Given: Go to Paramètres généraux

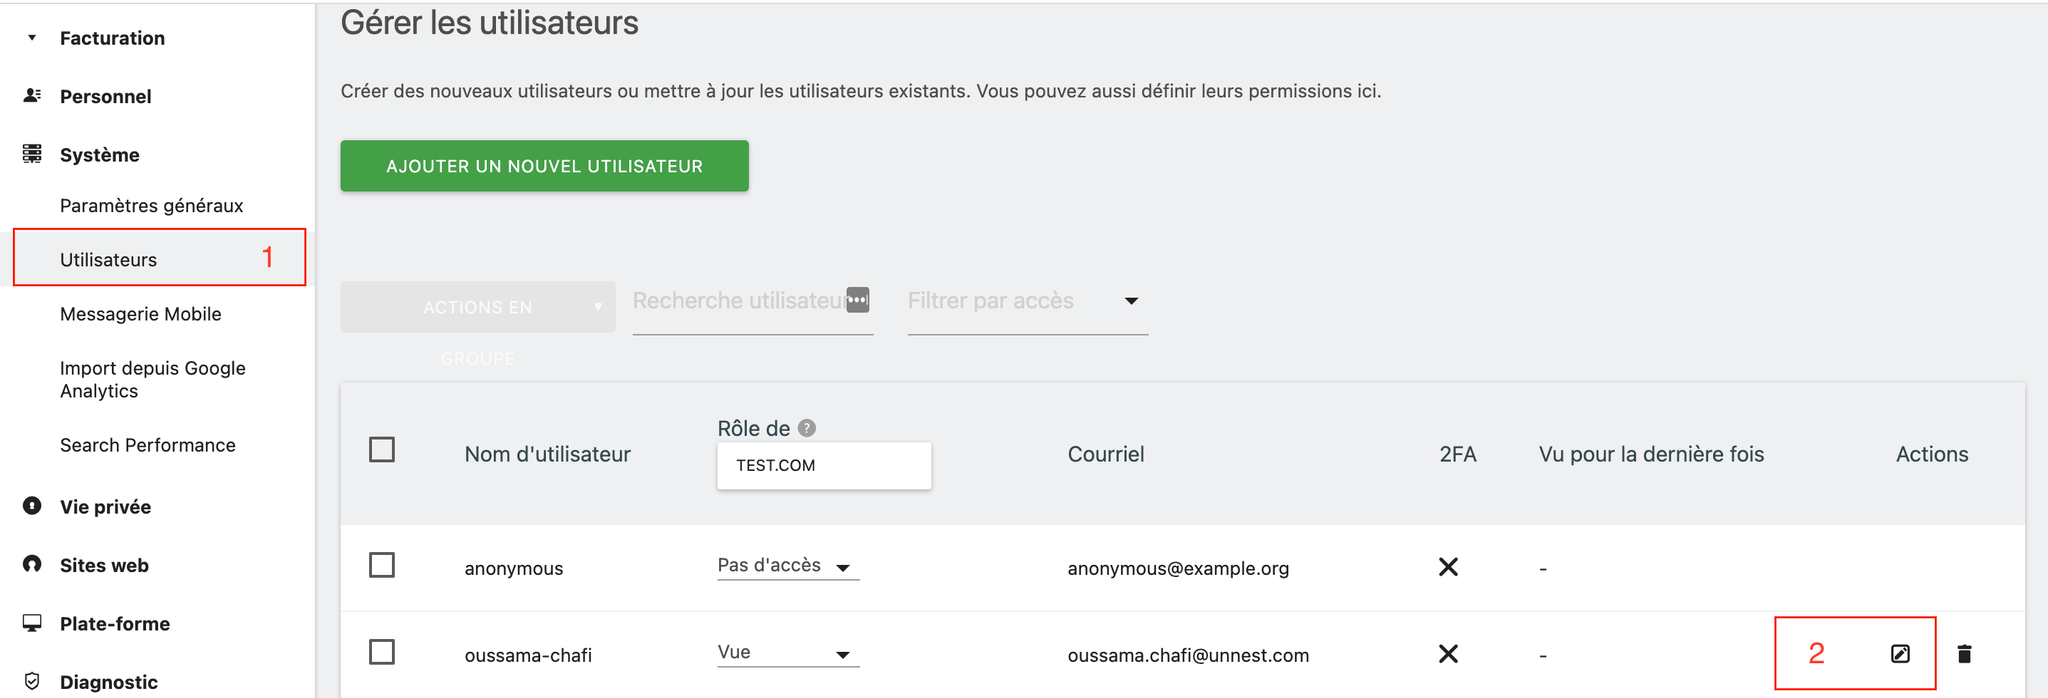Looking at the screenshot, I should (x=152, y=206).
